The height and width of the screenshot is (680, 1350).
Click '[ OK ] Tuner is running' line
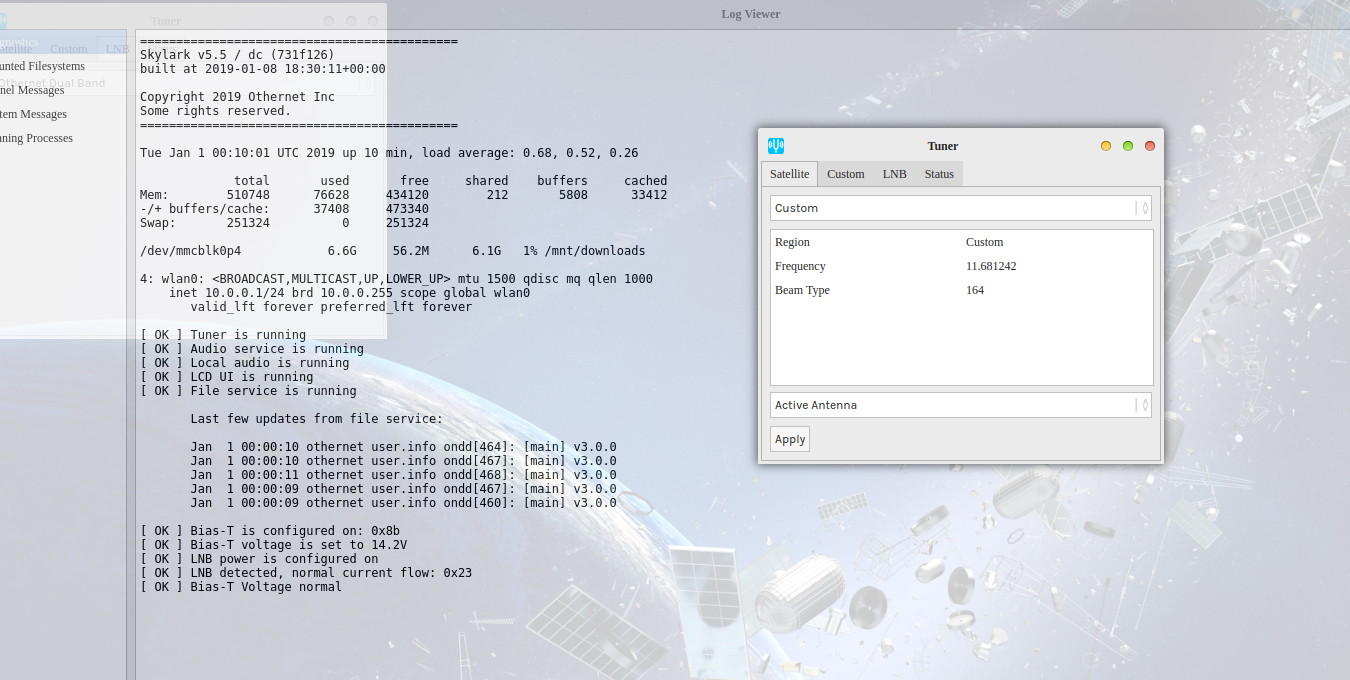[223, 335]
